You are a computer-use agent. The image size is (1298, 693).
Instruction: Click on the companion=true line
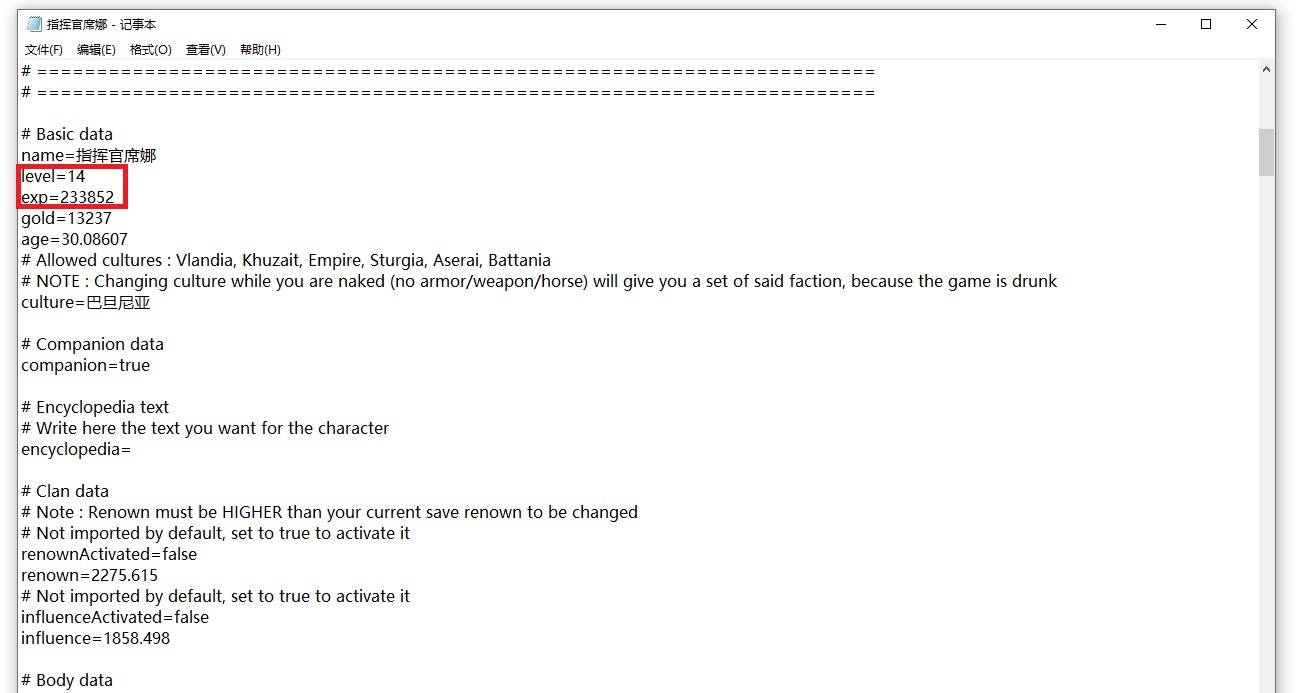click(85, 365)
